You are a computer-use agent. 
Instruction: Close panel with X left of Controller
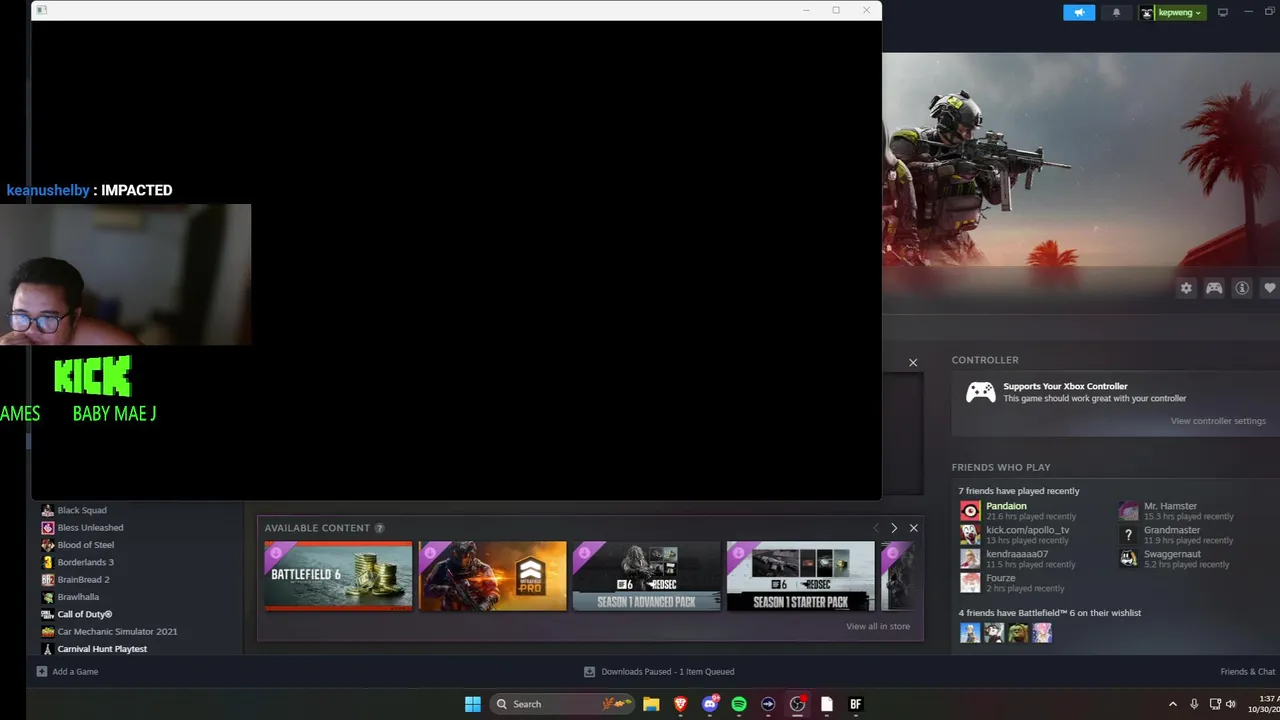[x=913, y=362]
